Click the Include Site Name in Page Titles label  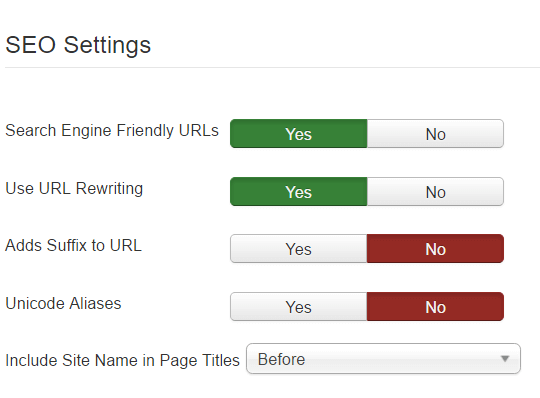(122, 360)
